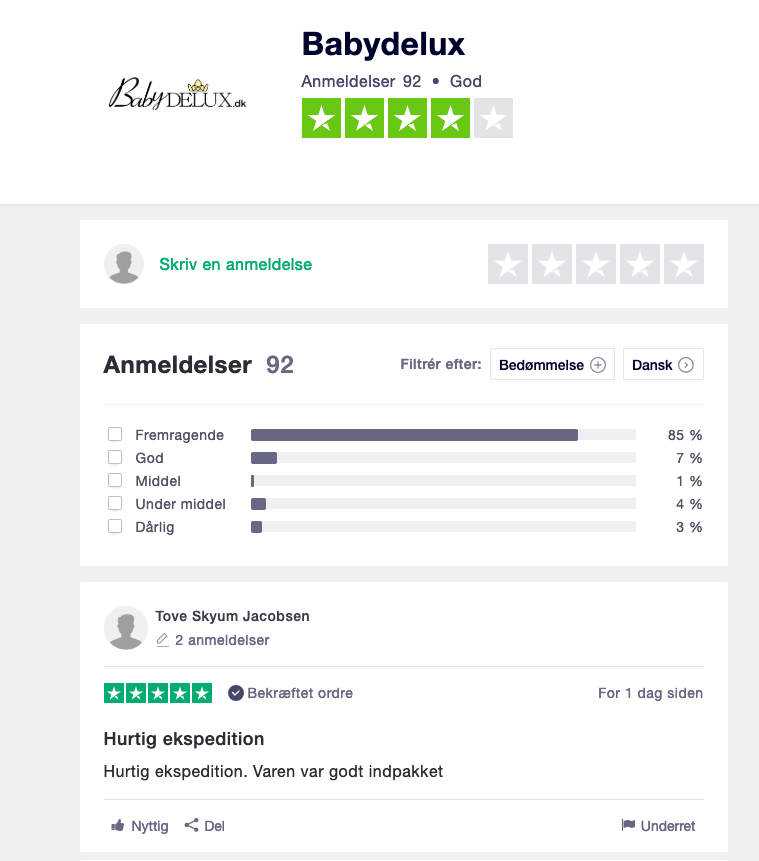The image size is (759, 861).
Task: Open the Skriv en anmeldelse link
Action: click(236, 265)
